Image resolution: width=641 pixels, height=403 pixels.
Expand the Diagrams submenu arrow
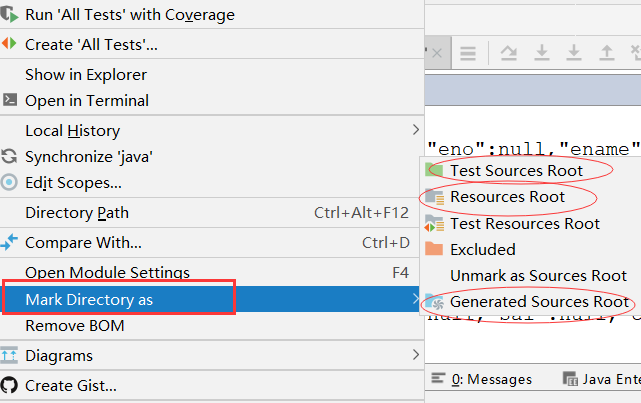pos(415,355)
